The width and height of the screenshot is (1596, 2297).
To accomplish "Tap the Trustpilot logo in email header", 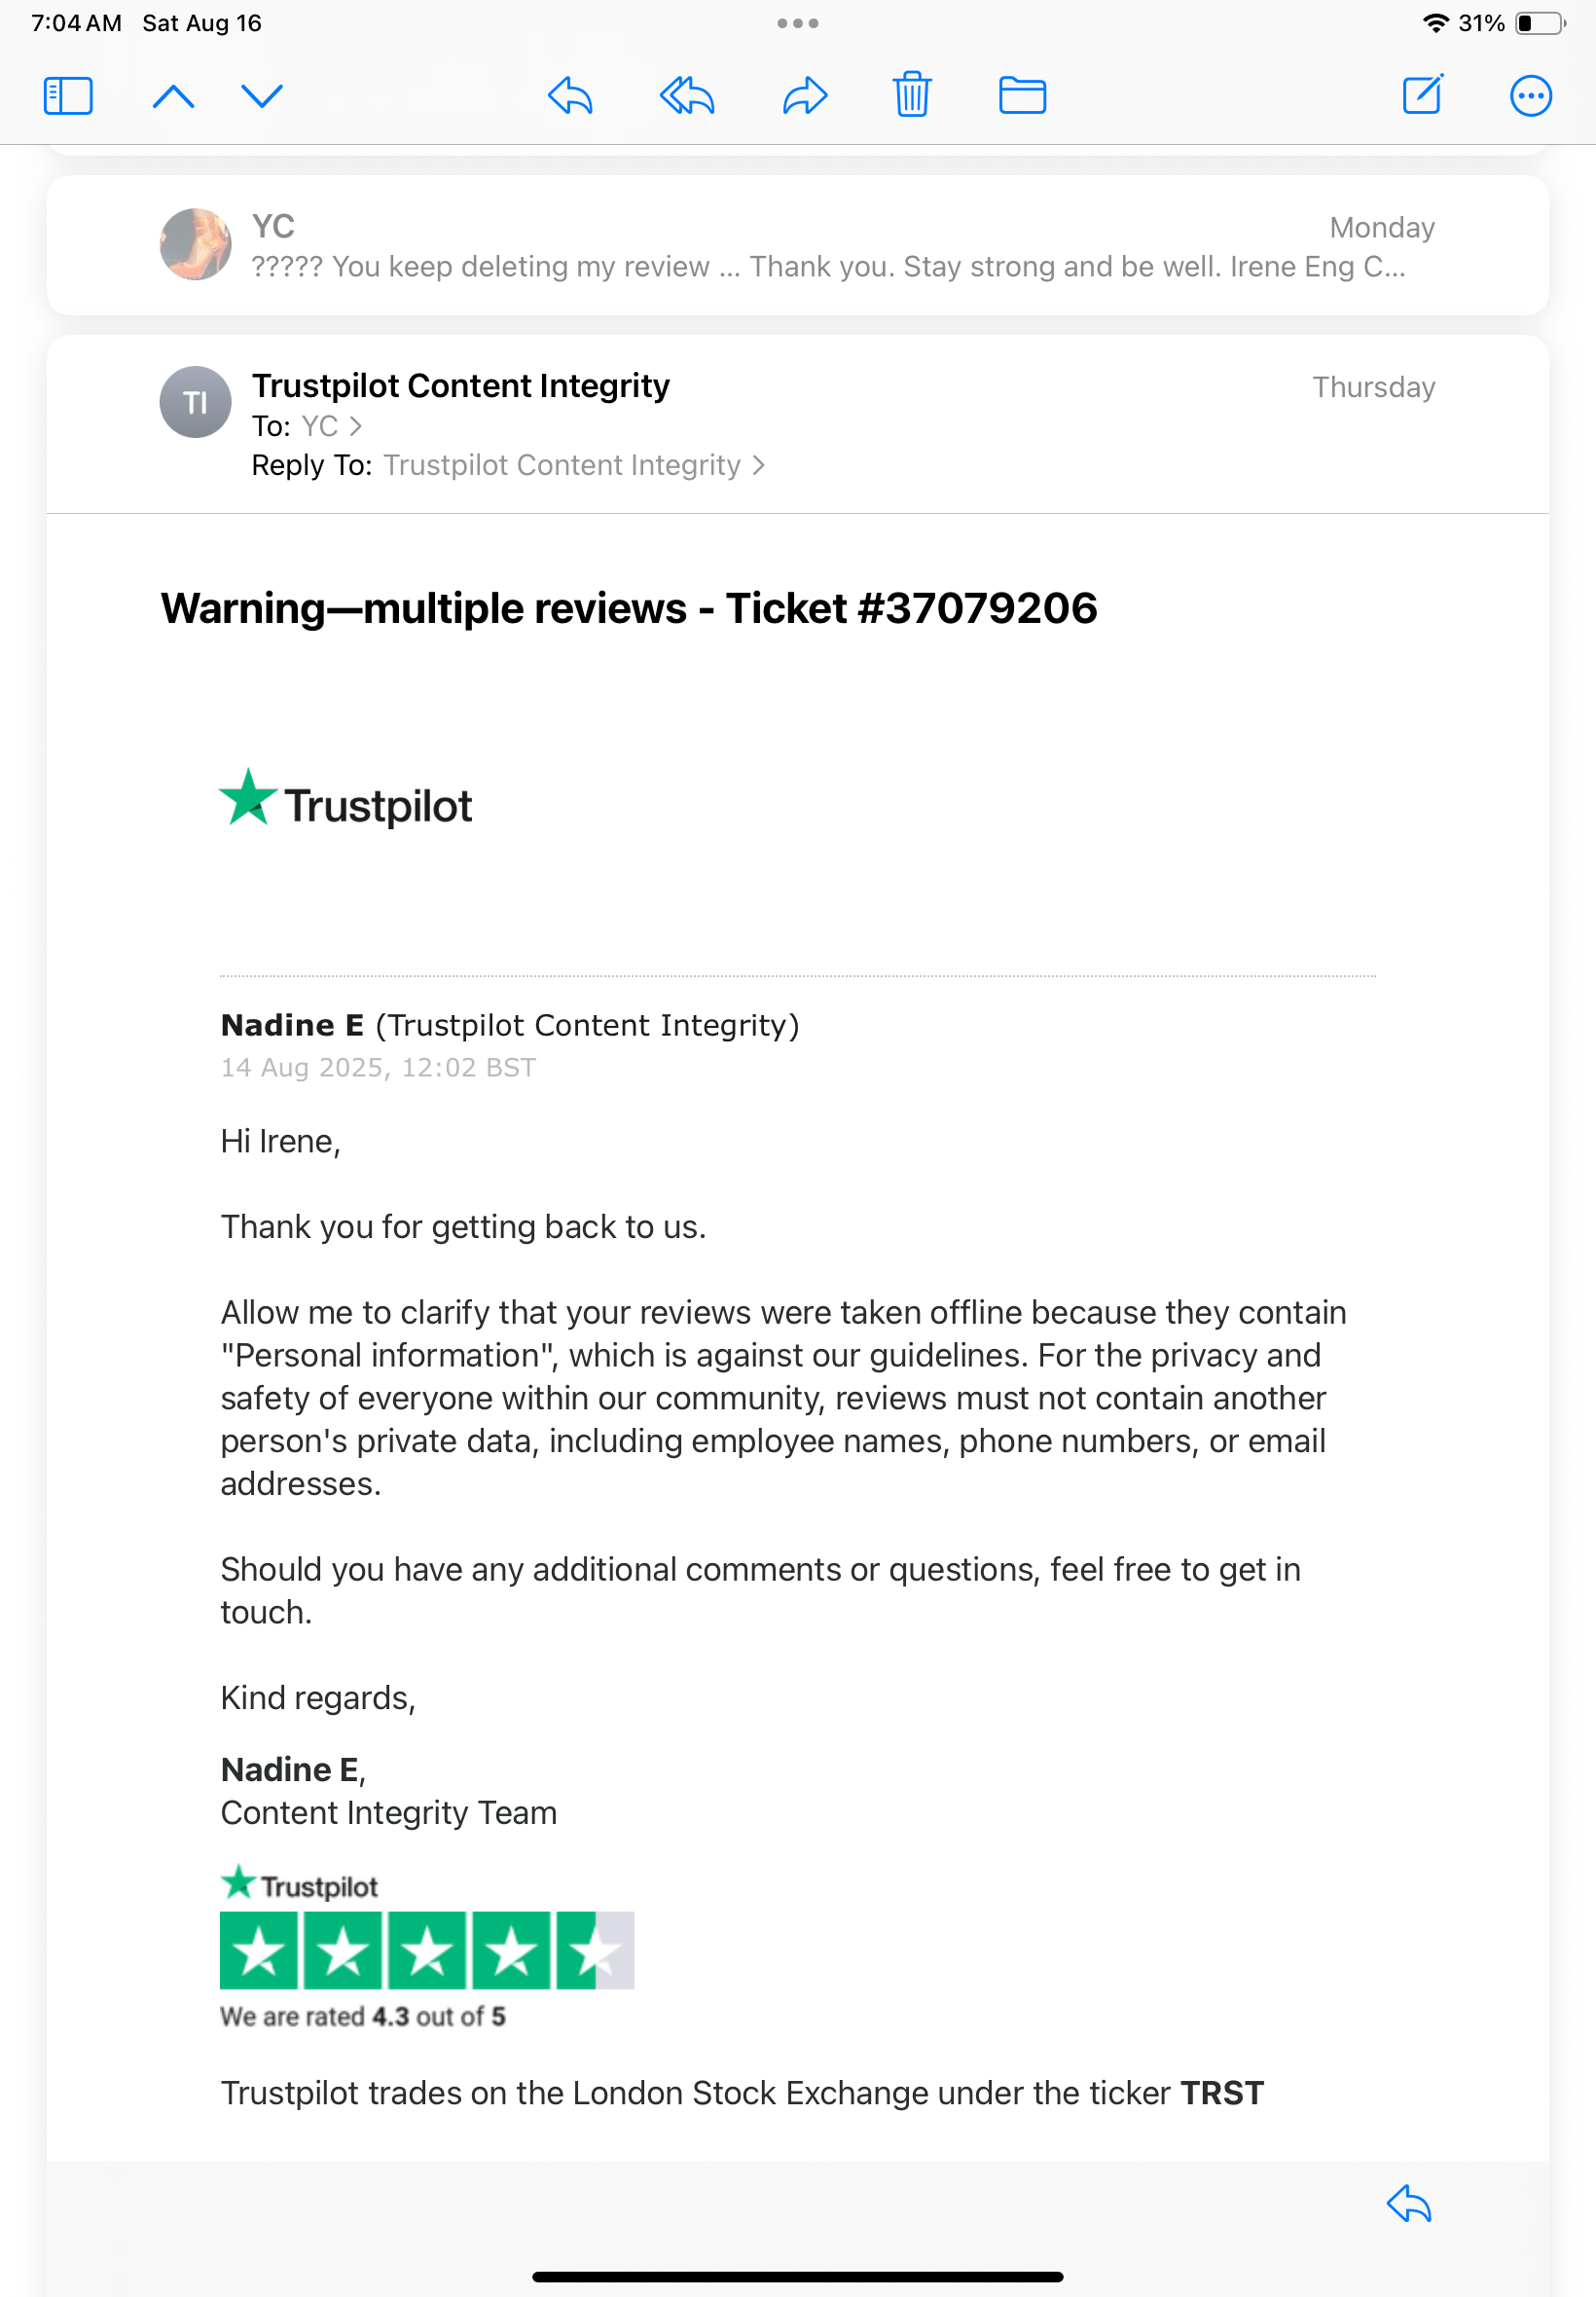I will pos(346,802).
